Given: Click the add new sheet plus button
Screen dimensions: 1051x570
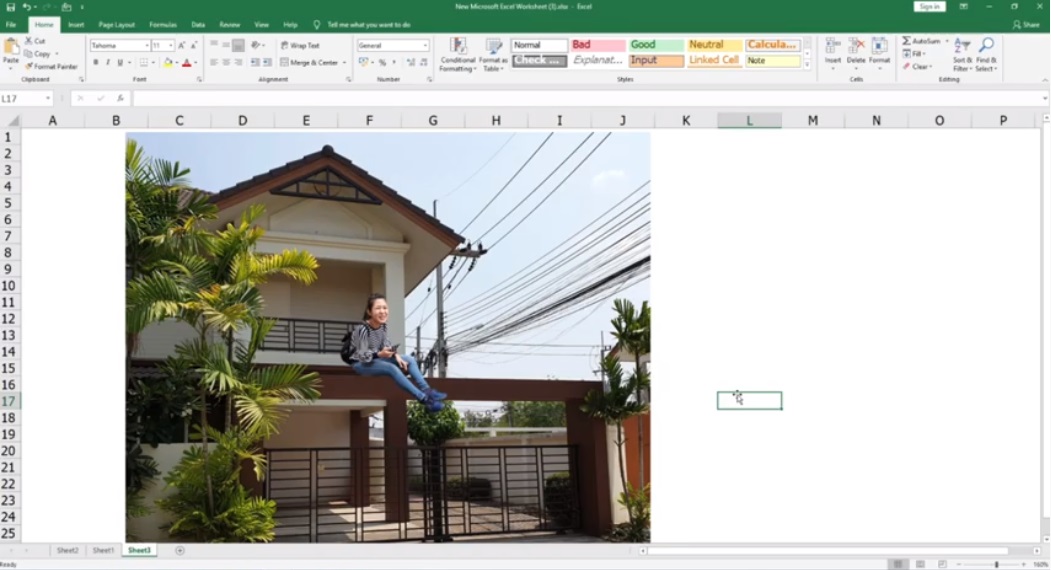Looking at the screenshot, I should coord(180,550).
